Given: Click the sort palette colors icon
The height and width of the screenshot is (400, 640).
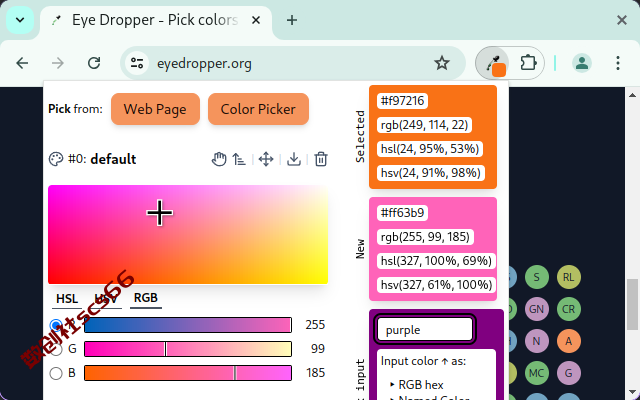Looking at the screenshot, I should (x=239, y=159).
